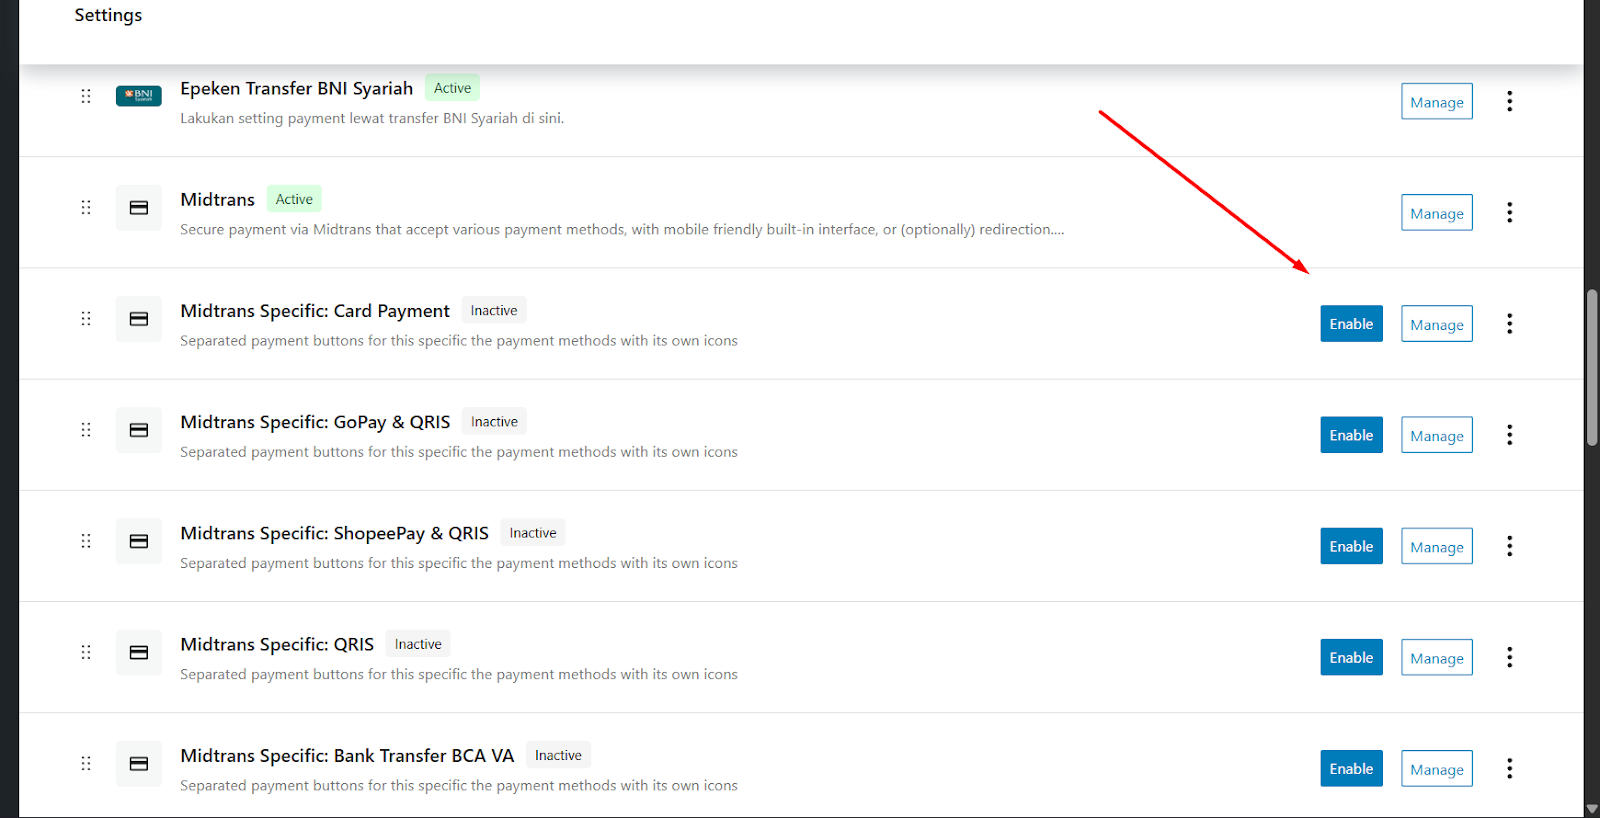The width and height of the screenshot is (1600, 818).
Task: Click the Midtrans Specific: QRIS title link
Action: (277, 645)
